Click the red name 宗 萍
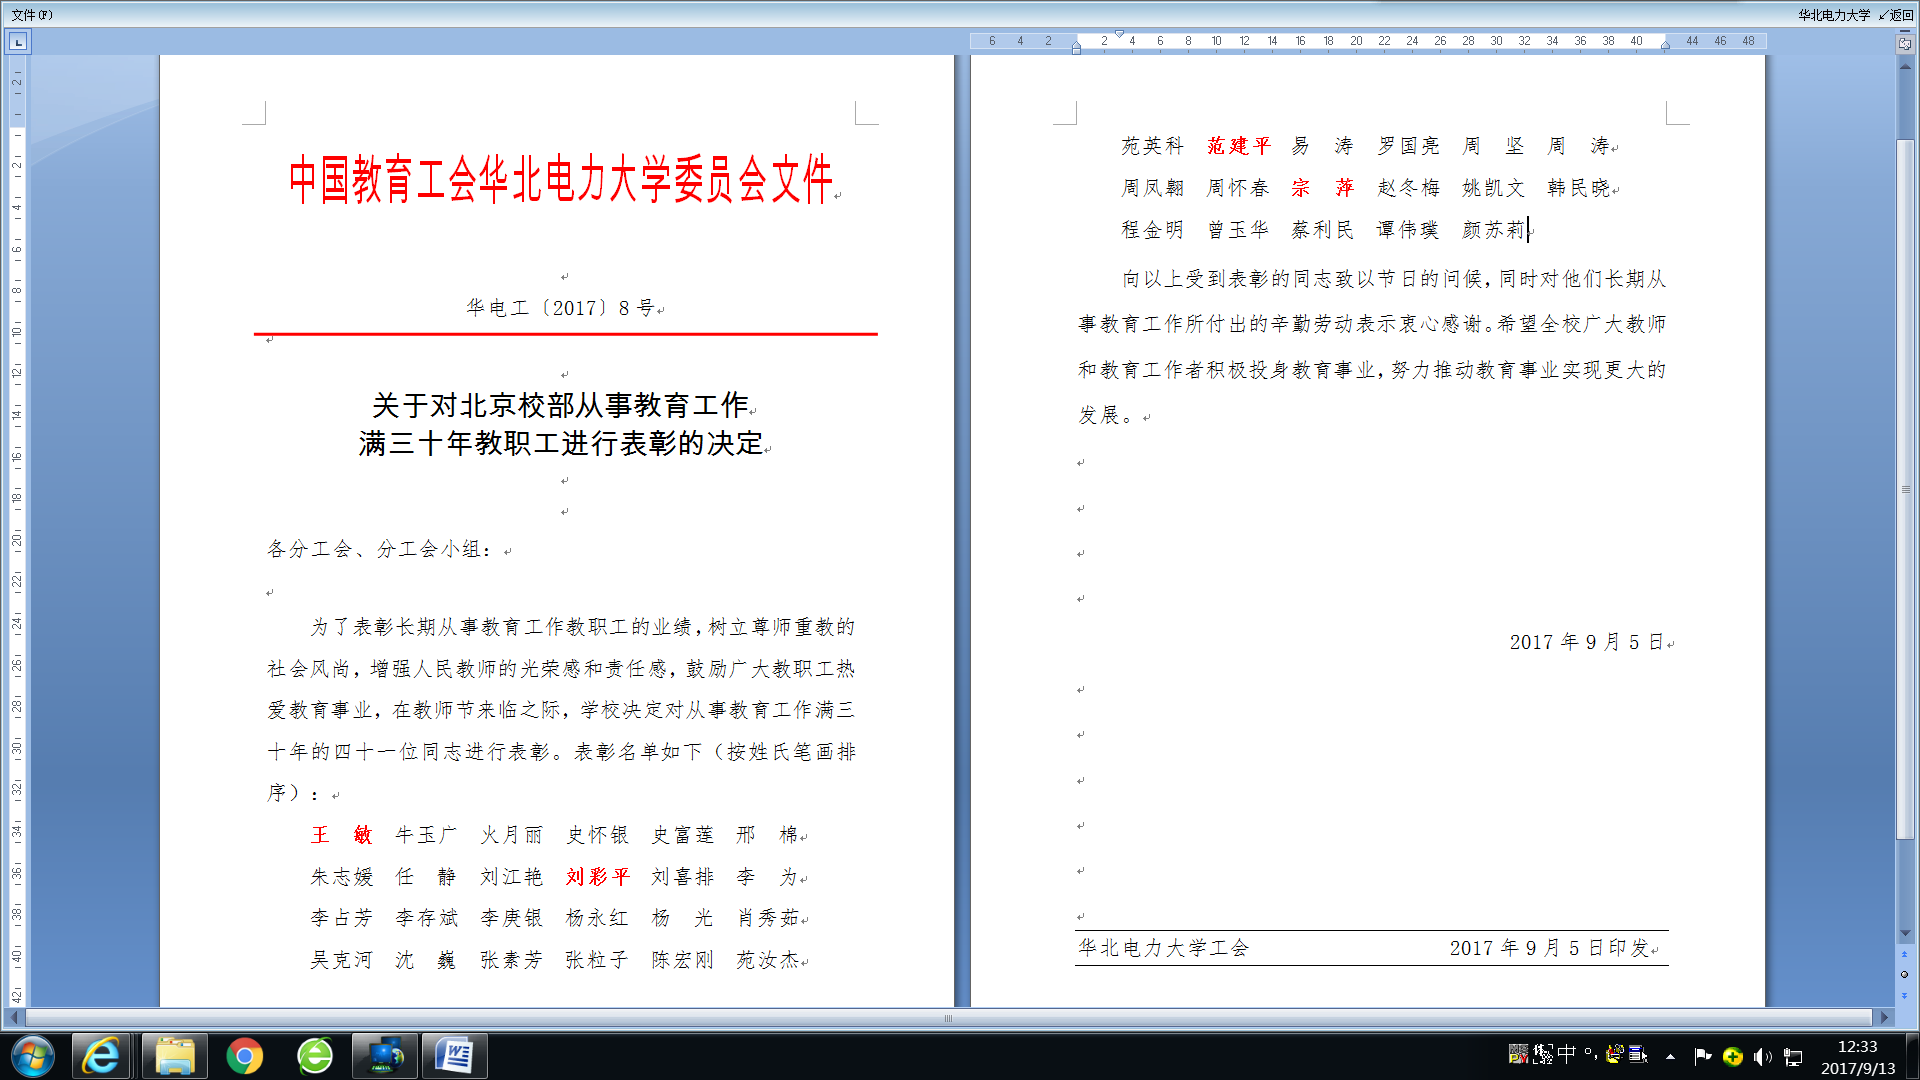This screenshot has height=1080, width=1920. [x=1322, y=188]
